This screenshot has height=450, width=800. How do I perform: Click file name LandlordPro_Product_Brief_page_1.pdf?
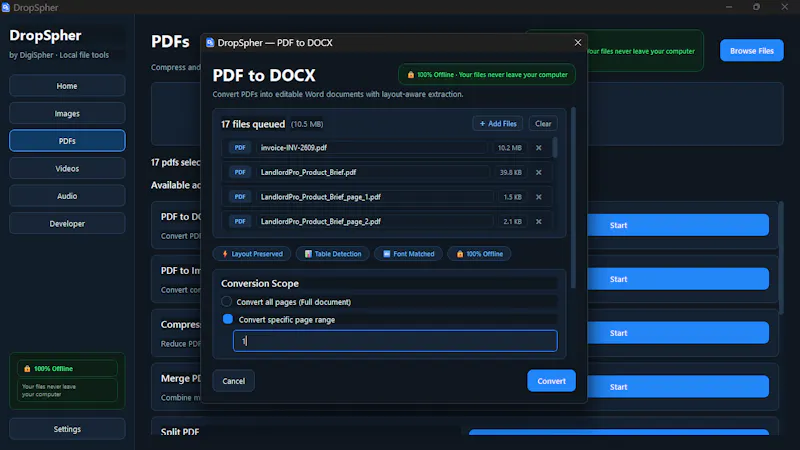click(320, 197)
